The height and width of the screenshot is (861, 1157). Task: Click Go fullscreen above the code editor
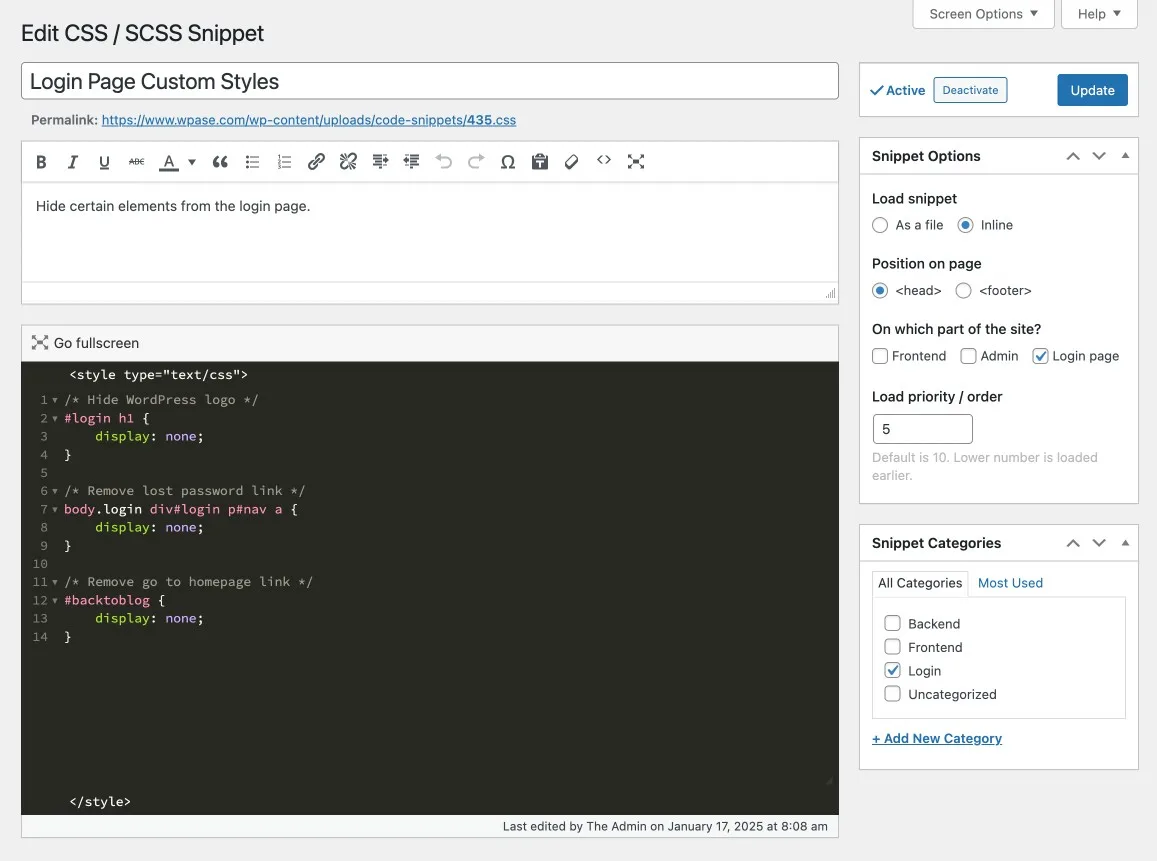(x=86, y=343)
